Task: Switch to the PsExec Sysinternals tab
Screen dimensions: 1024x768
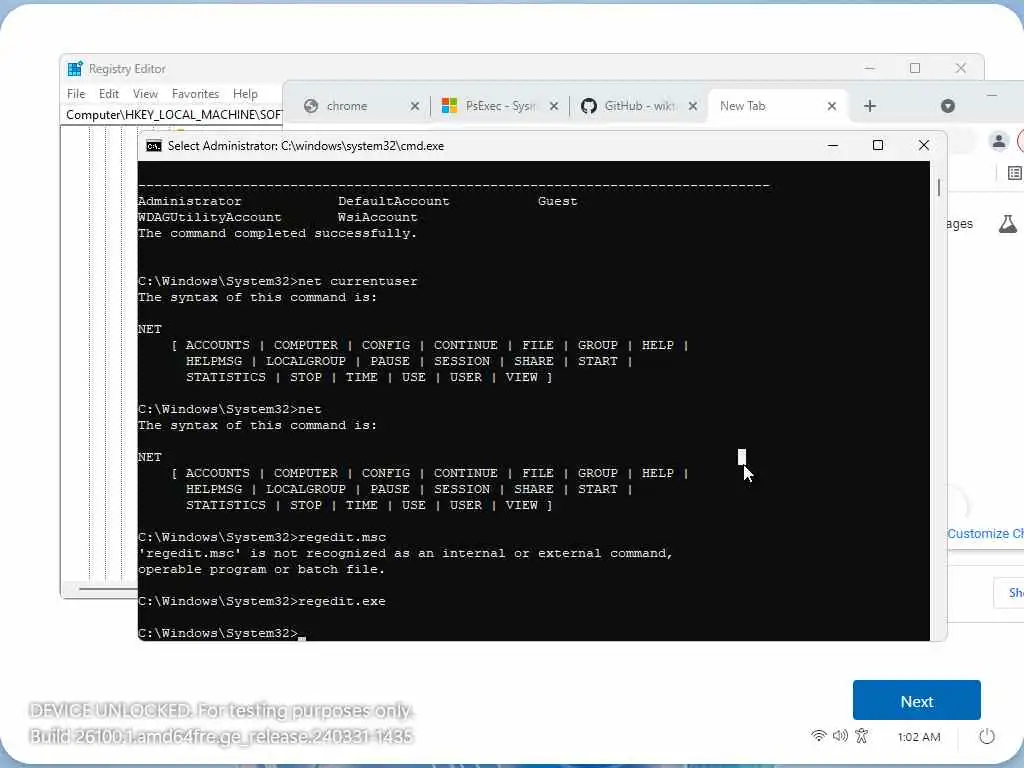Action: pos(500,106)
